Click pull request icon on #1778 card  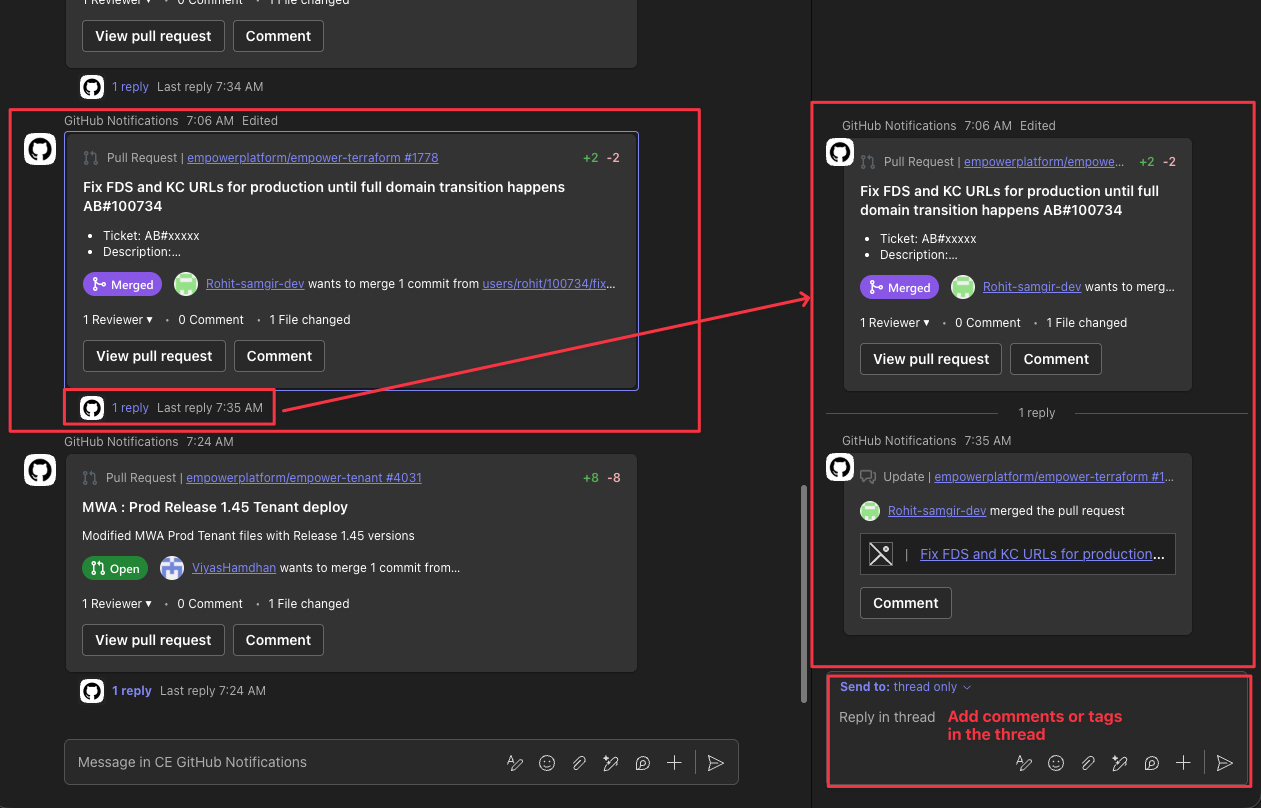[91, 158]
